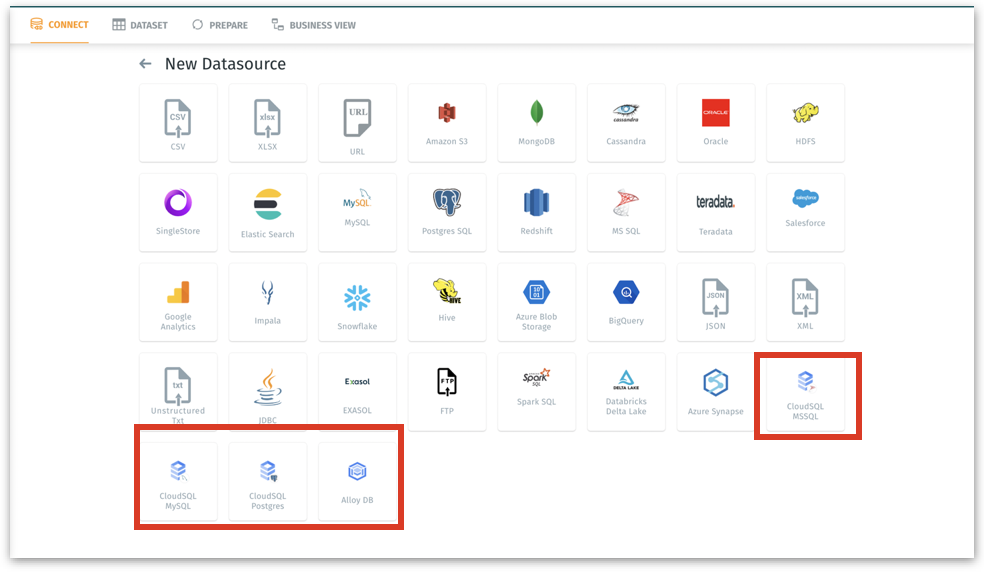Pick the Azure Synapse datasource
The height and width of the screenshot is (572, 984).
tap(716, 392)
